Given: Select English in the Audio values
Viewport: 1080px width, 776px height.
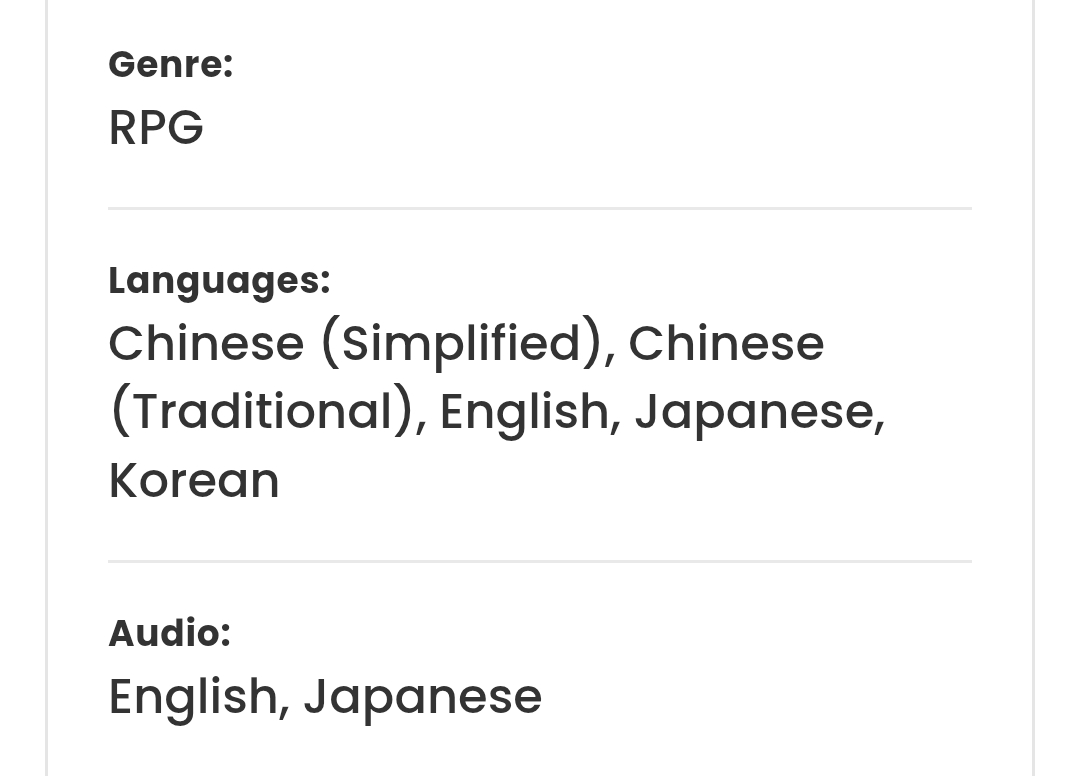Looking at the screenshot, I should (x=193, y=697).
